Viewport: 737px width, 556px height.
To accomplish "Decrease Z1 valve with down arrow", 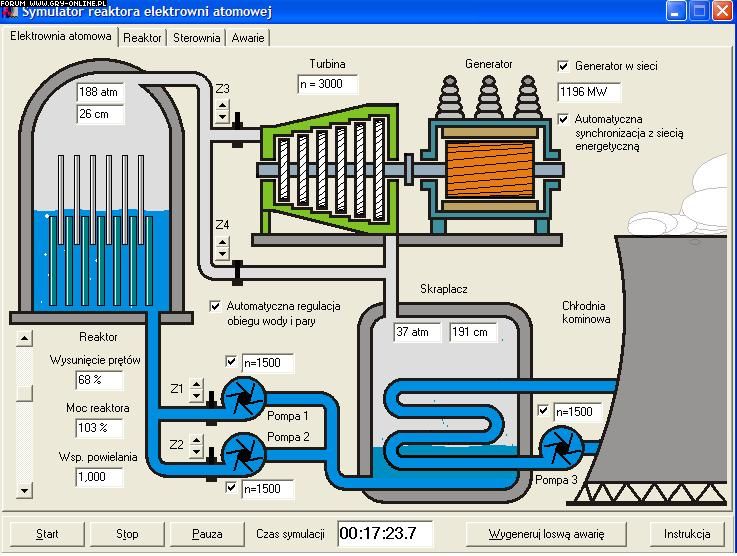I will 196,395.
